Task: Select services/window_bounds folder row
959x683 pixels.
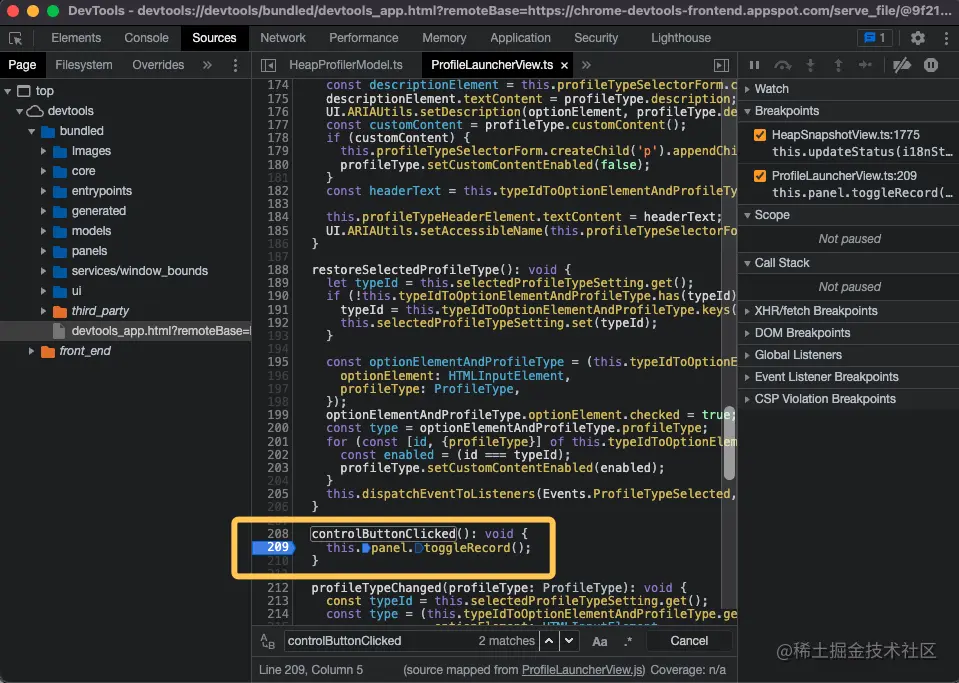Action: coord(125,271)
